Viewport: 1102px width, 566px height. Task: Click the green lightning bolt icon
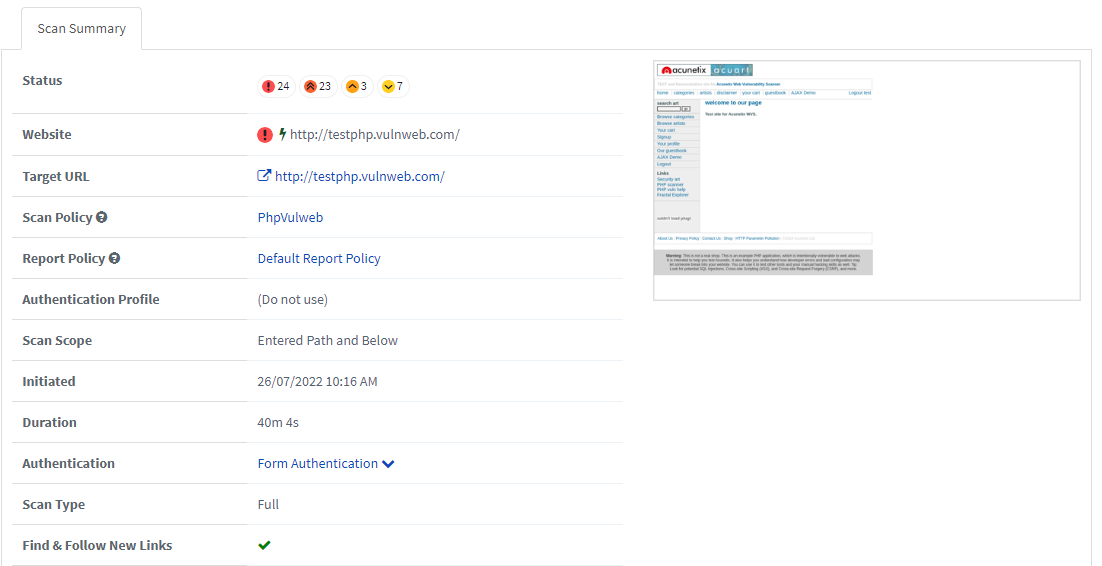pyautogui.click(x=282, y=135)
